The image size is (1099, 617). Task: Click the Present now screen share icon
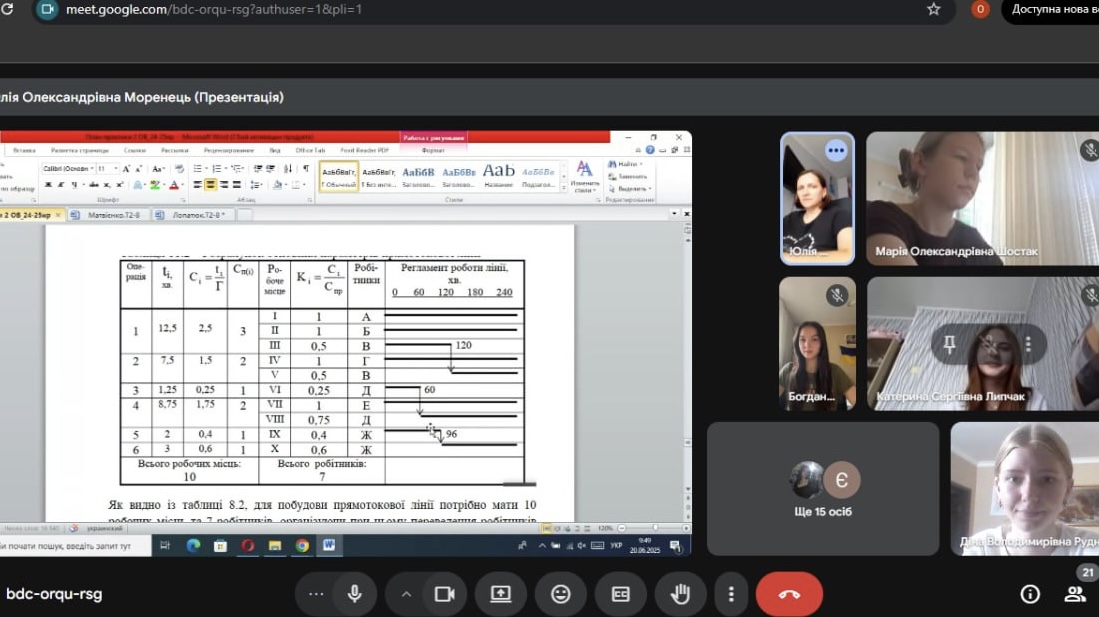[x=501, y=594]
